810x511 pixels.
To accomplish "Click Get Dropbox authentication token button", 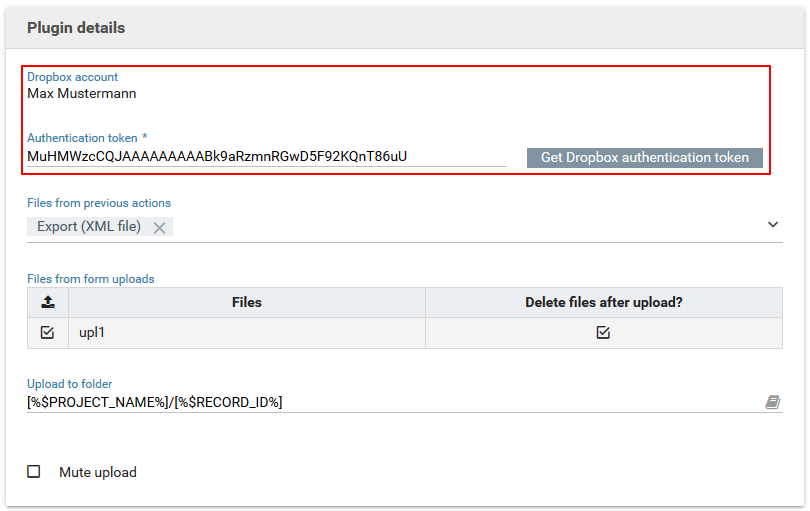I will click(644, 157).
